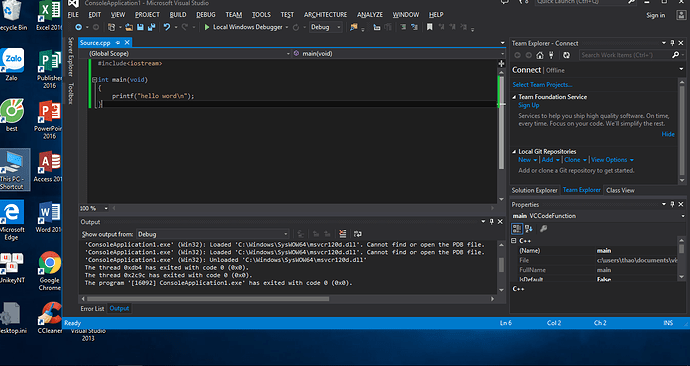Click the Output panel vertical scrollbar thumb

click(501, 265)
